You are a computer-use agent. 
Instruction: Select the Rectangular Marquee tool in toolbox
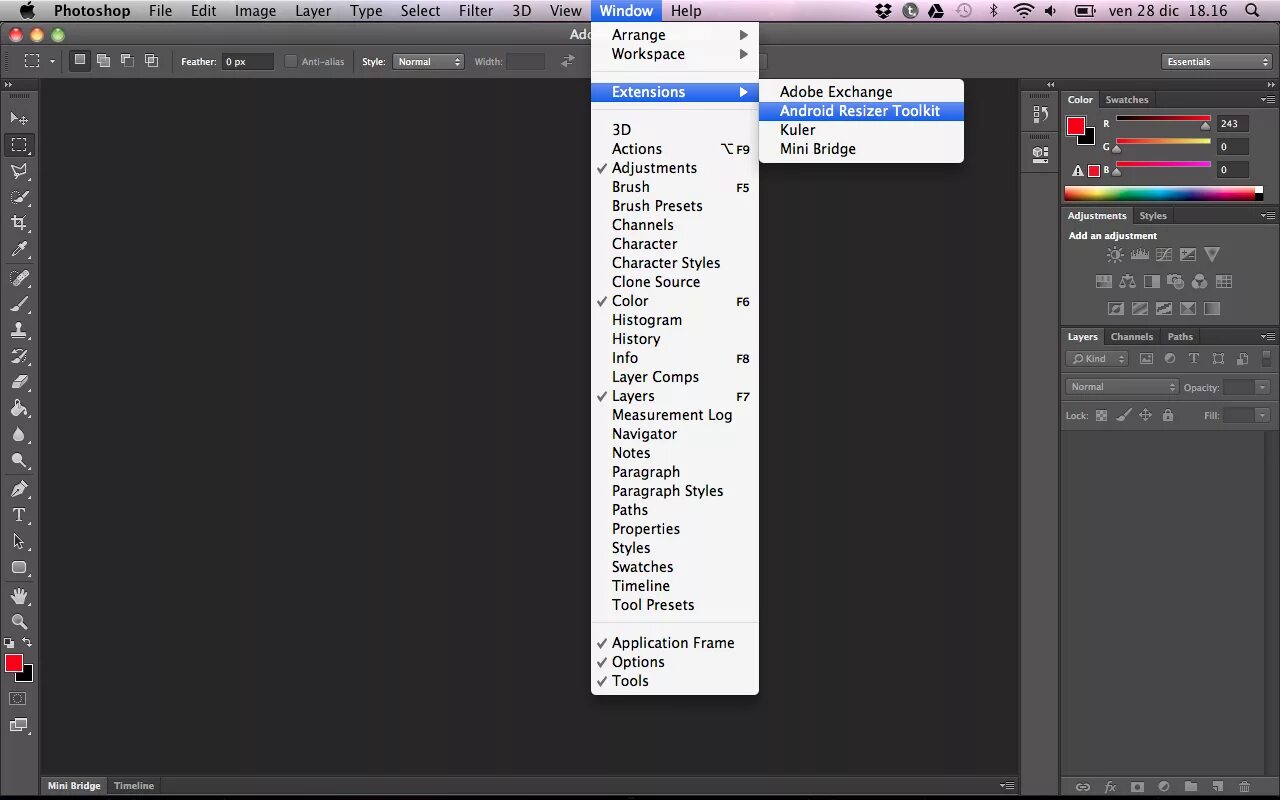(x=19, y=145)
